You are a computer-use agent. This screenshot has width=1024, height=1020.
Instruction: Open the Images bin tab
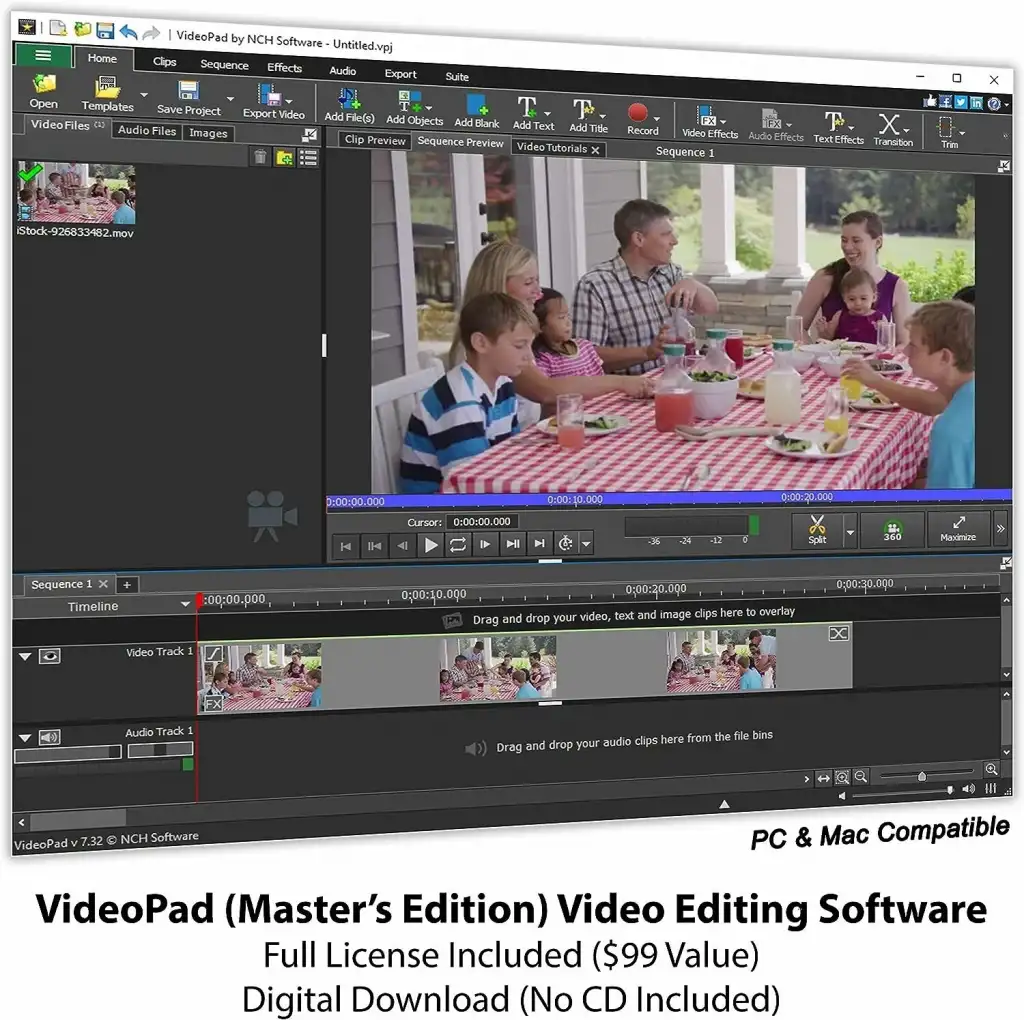(x=208, y=133)
